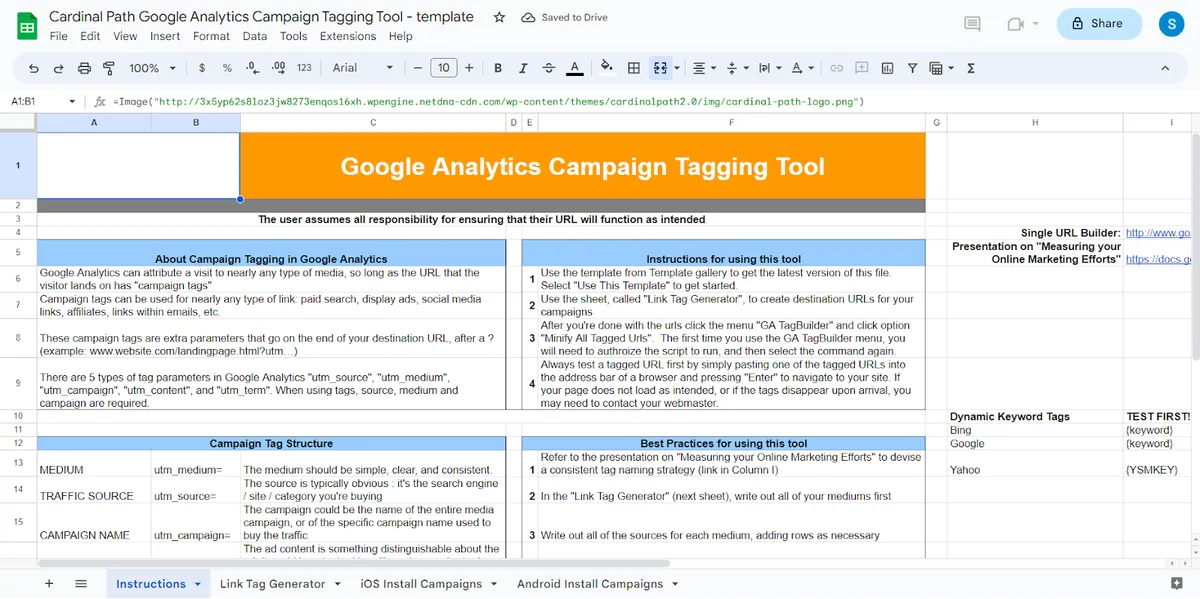Open the Single URL Builder link

[1166, 232]
